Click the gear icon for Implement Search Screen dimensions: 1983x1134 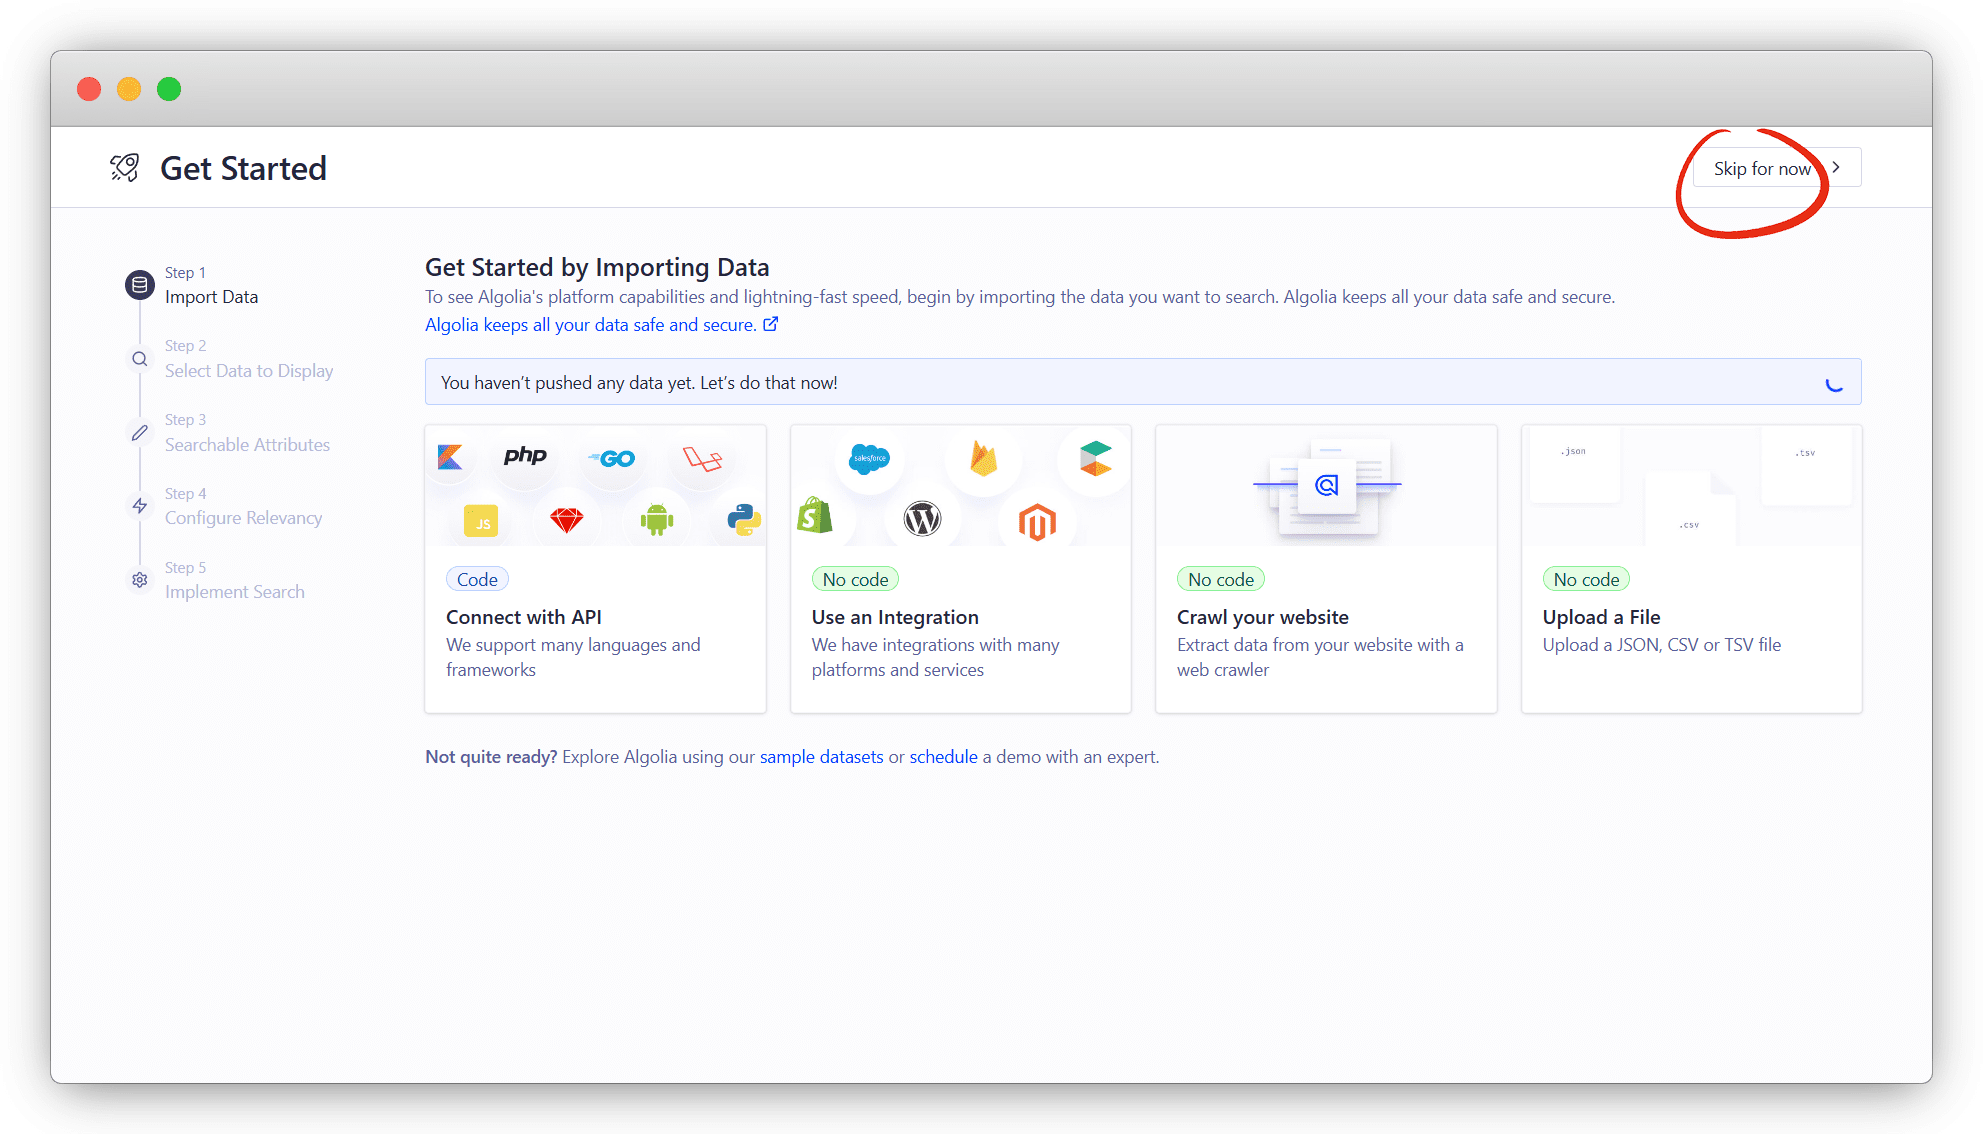(140, 580)
